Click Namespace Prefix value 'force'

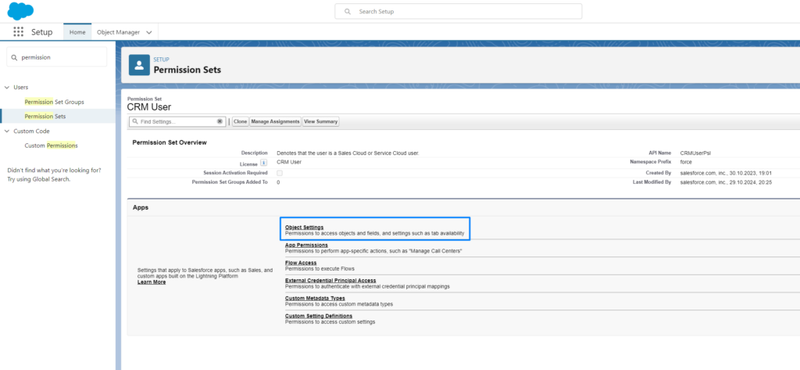point(686,162)
